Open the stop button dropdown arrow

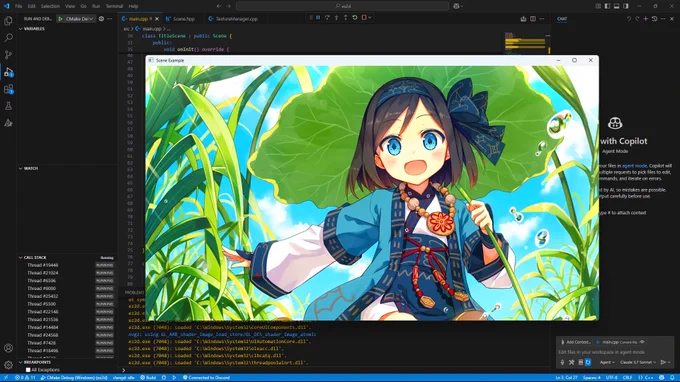pyautogui.click(x=369, y=17)
